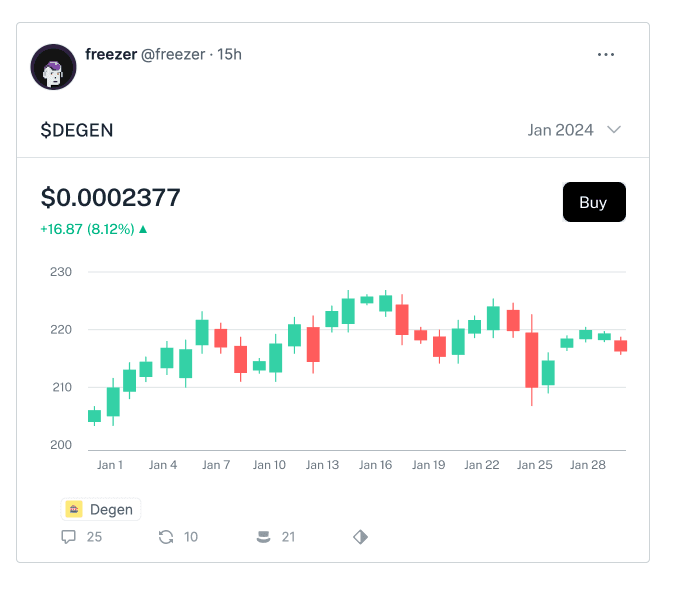Open the three-dots more options menu
Screen dimensions: 678x597
coord(605,54)
